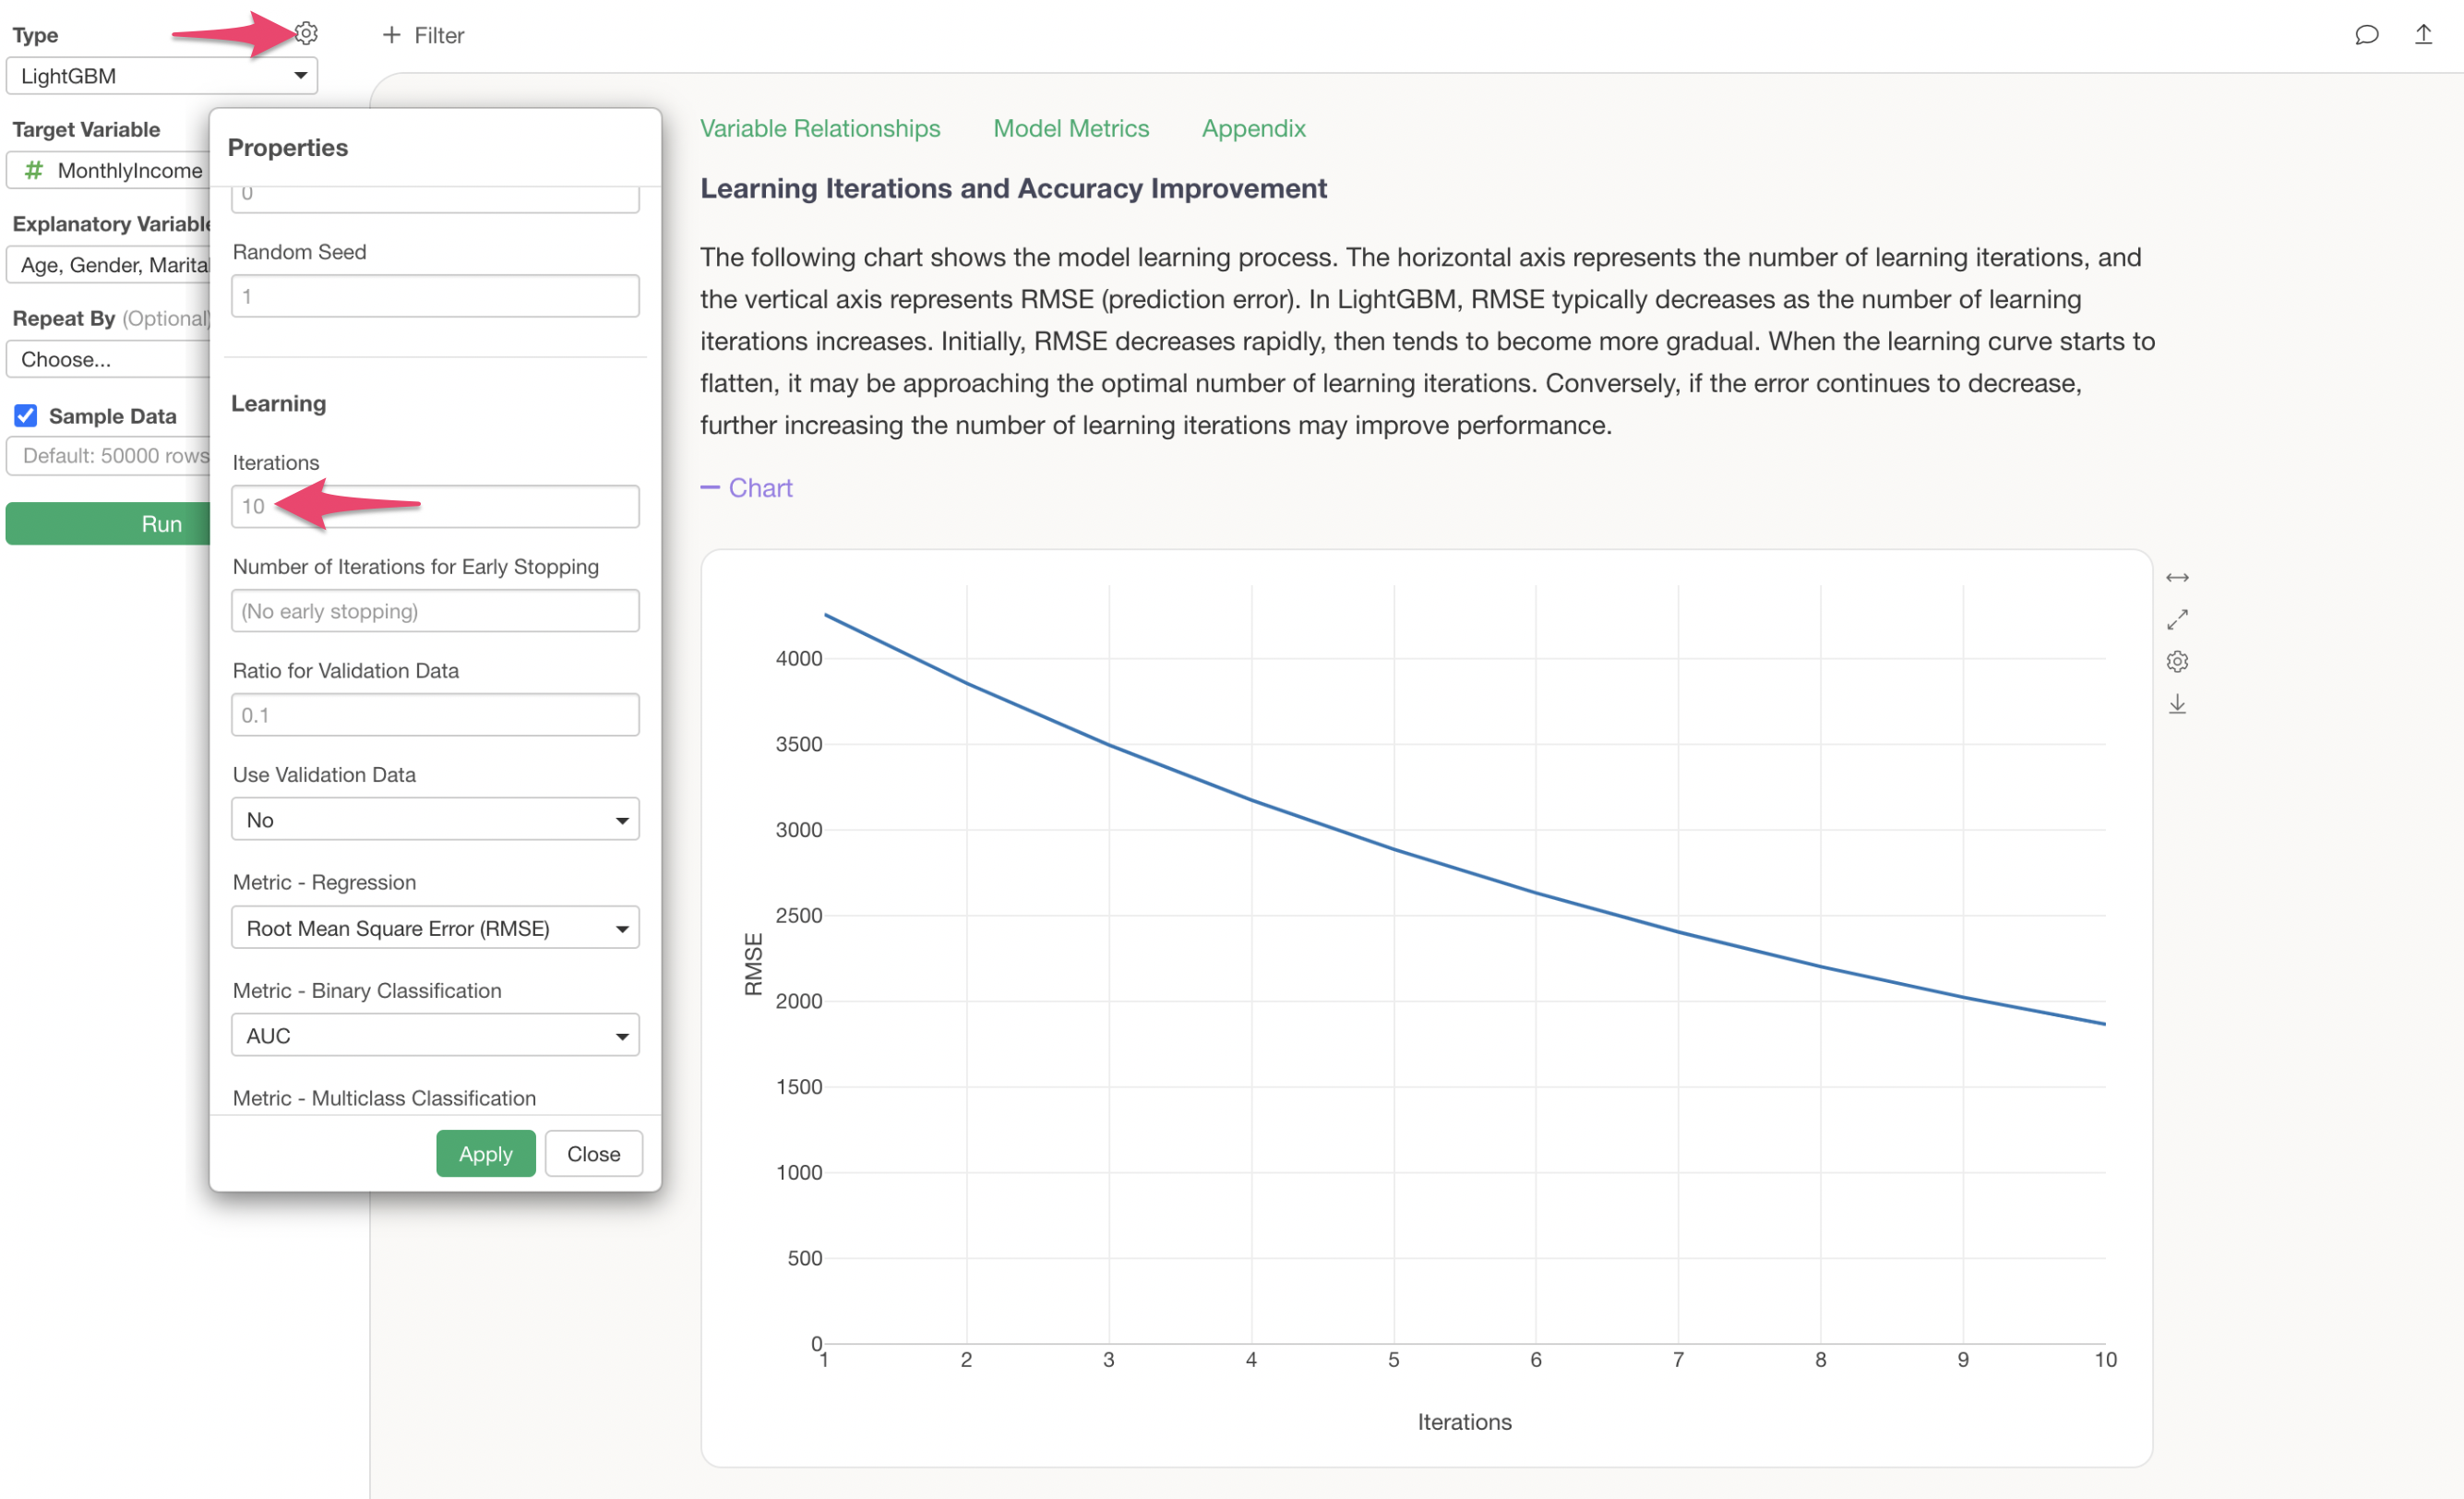
Task: Click the export upload icon
Action: tap(2423, 35)
